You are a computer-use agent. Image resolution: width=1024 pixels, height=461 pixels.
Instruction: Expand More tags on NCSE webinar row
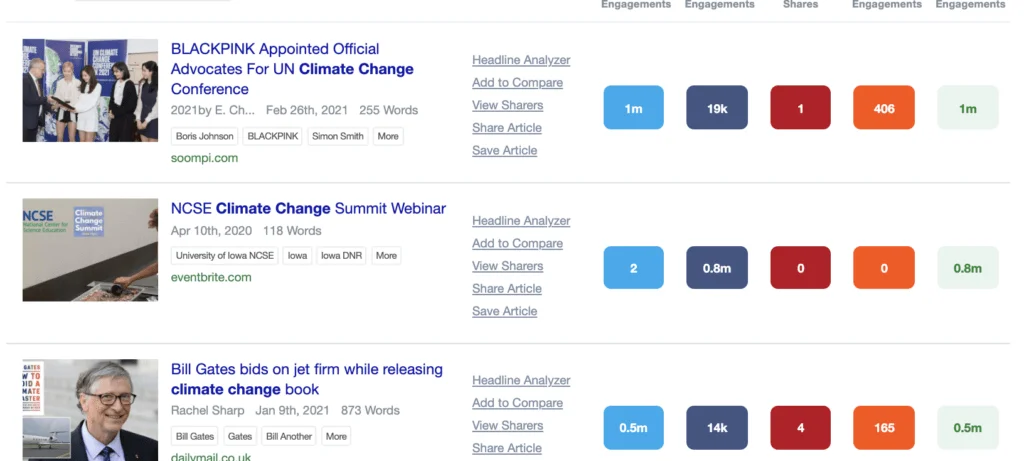[386, 256]
